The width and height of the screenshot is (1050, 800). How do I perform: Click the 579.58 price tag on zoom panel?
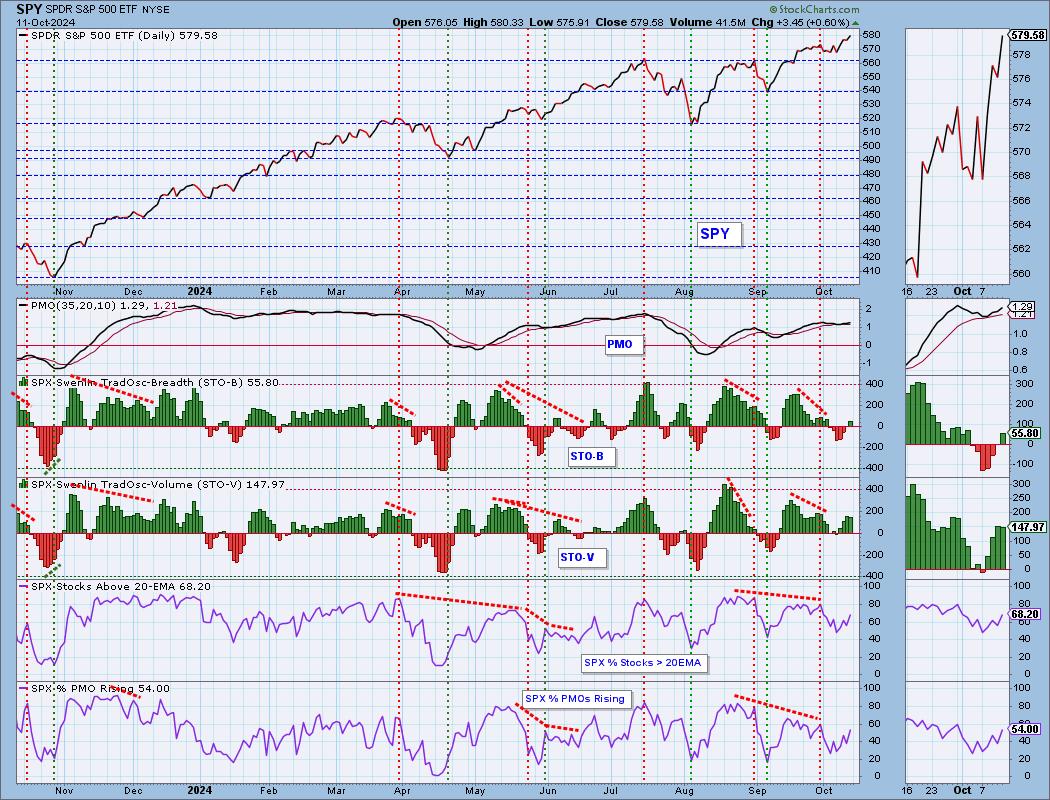pos(1027,35)
